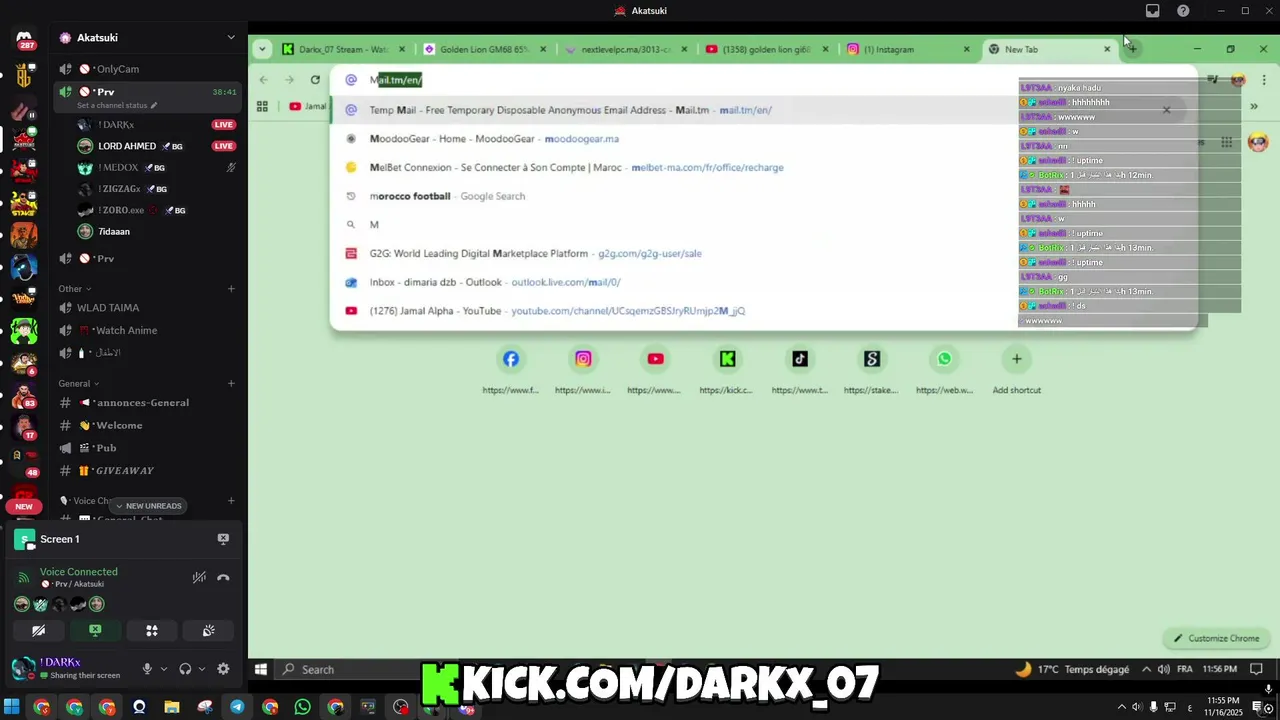Image resolution: width=1280 pixels, height=720 pixels.
Task: Go back in Chrome navigation
Action: click(x=263, y=80)
